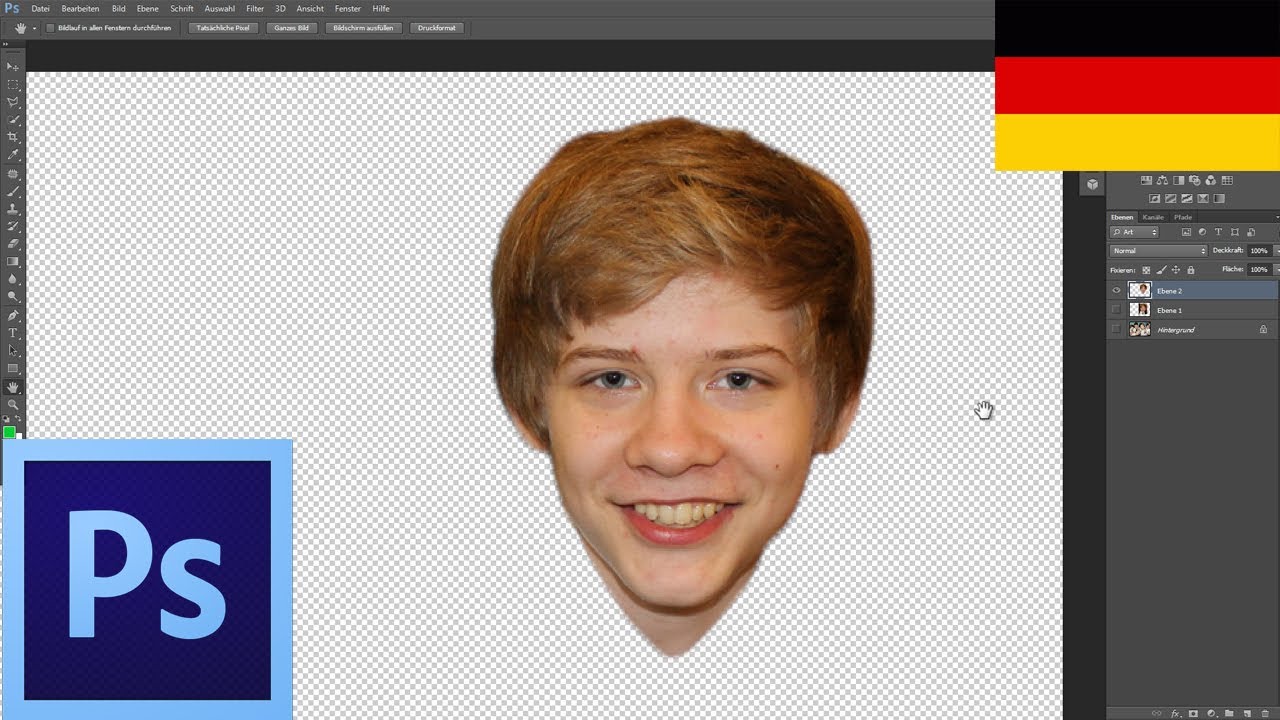Select the Brush tool
This screenshot has width=1280, height=720.
[x=13, y=191]
